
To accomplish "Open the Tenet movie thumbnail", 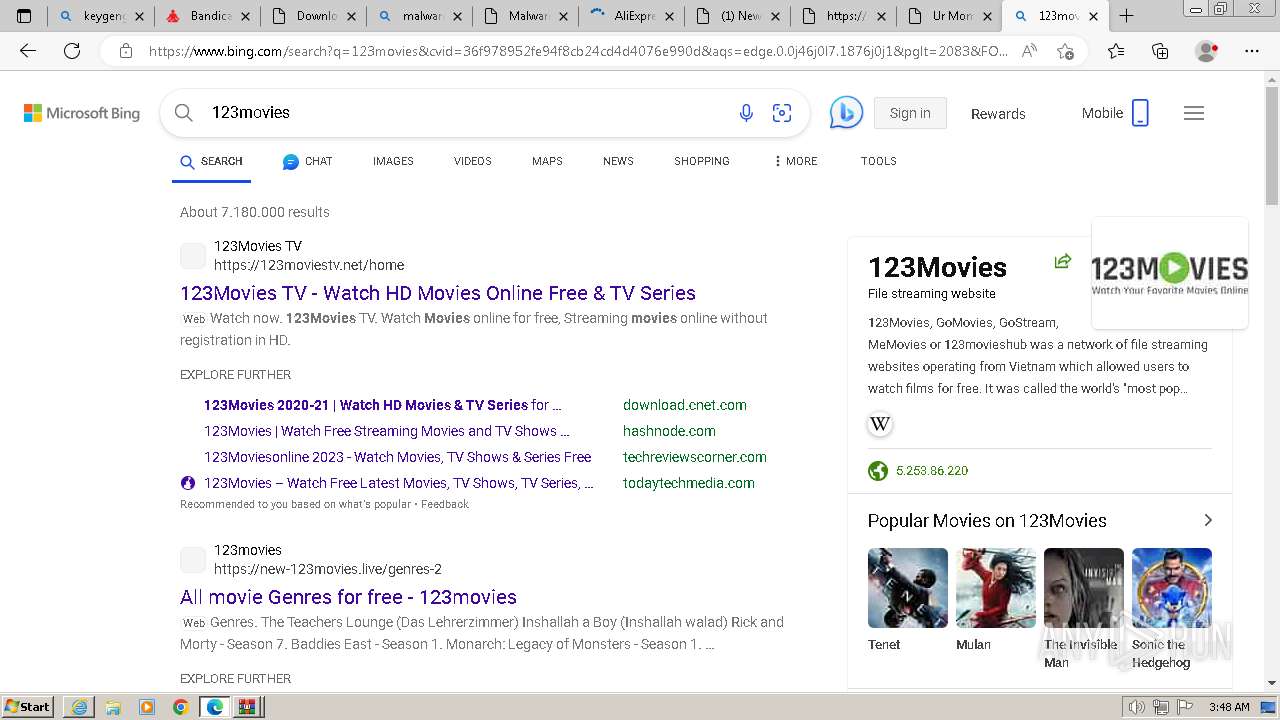I will [x=908, y=588].
